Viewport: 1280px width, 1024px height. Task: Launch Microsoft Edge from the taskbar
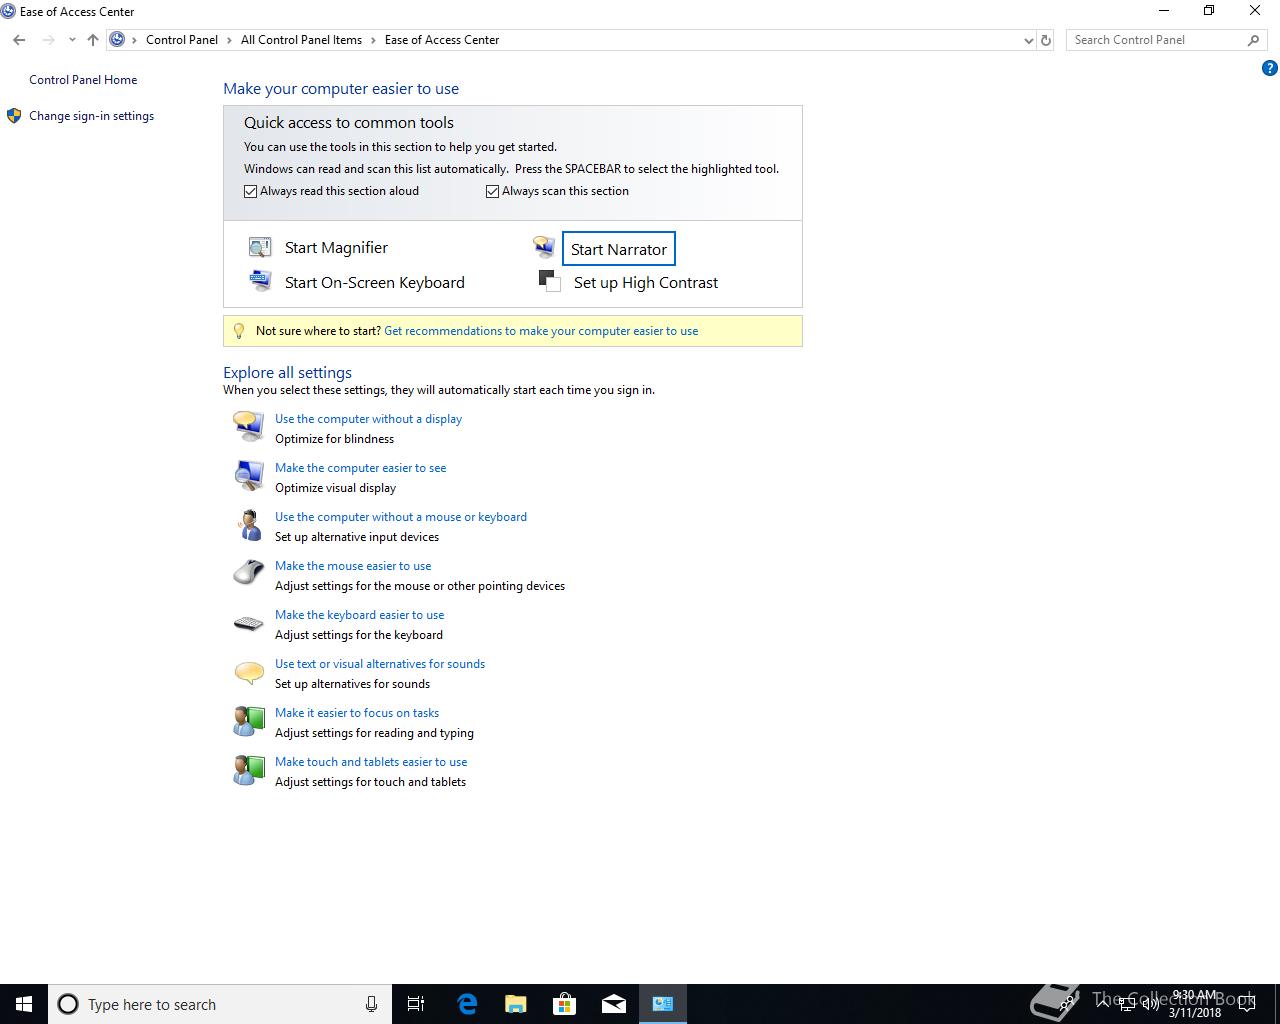pos(467,1004)
